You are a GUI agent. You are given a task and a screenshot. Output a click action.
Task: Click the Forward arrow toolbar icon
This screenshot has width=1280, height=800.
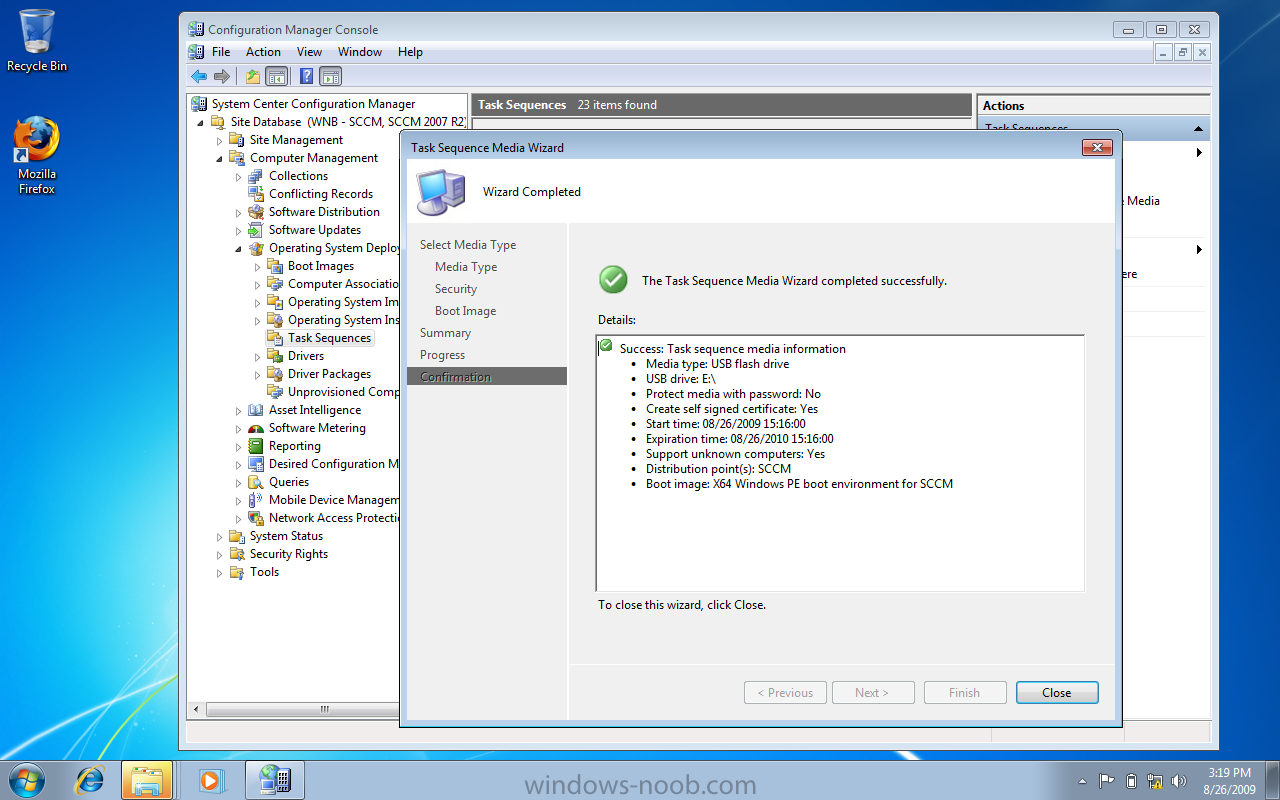coord(222,76)
